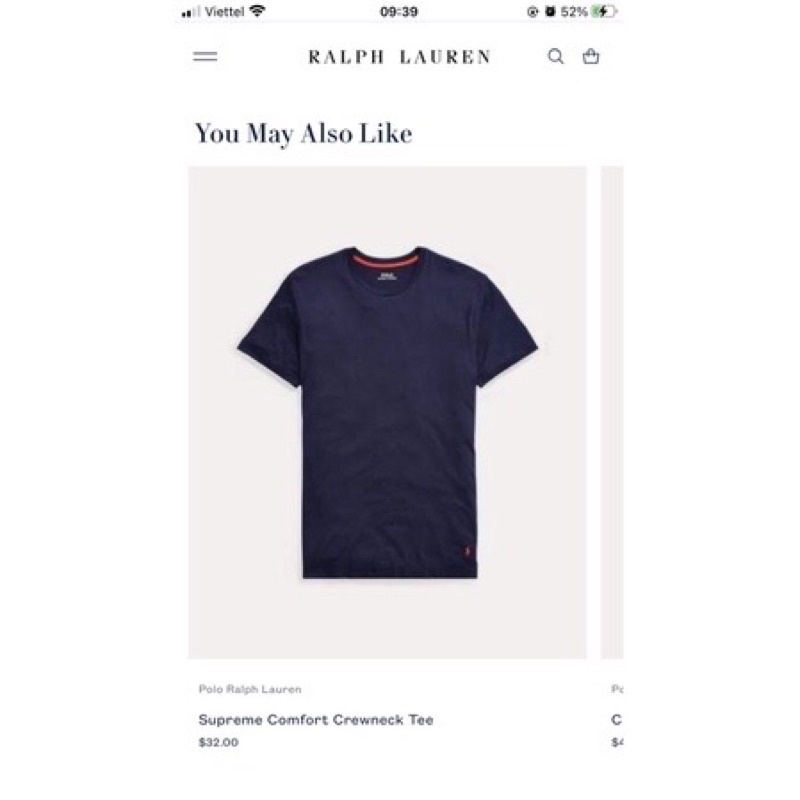The image size is (800, 800).
Task: Open the shopping bag icon
Action: [591, 56]
